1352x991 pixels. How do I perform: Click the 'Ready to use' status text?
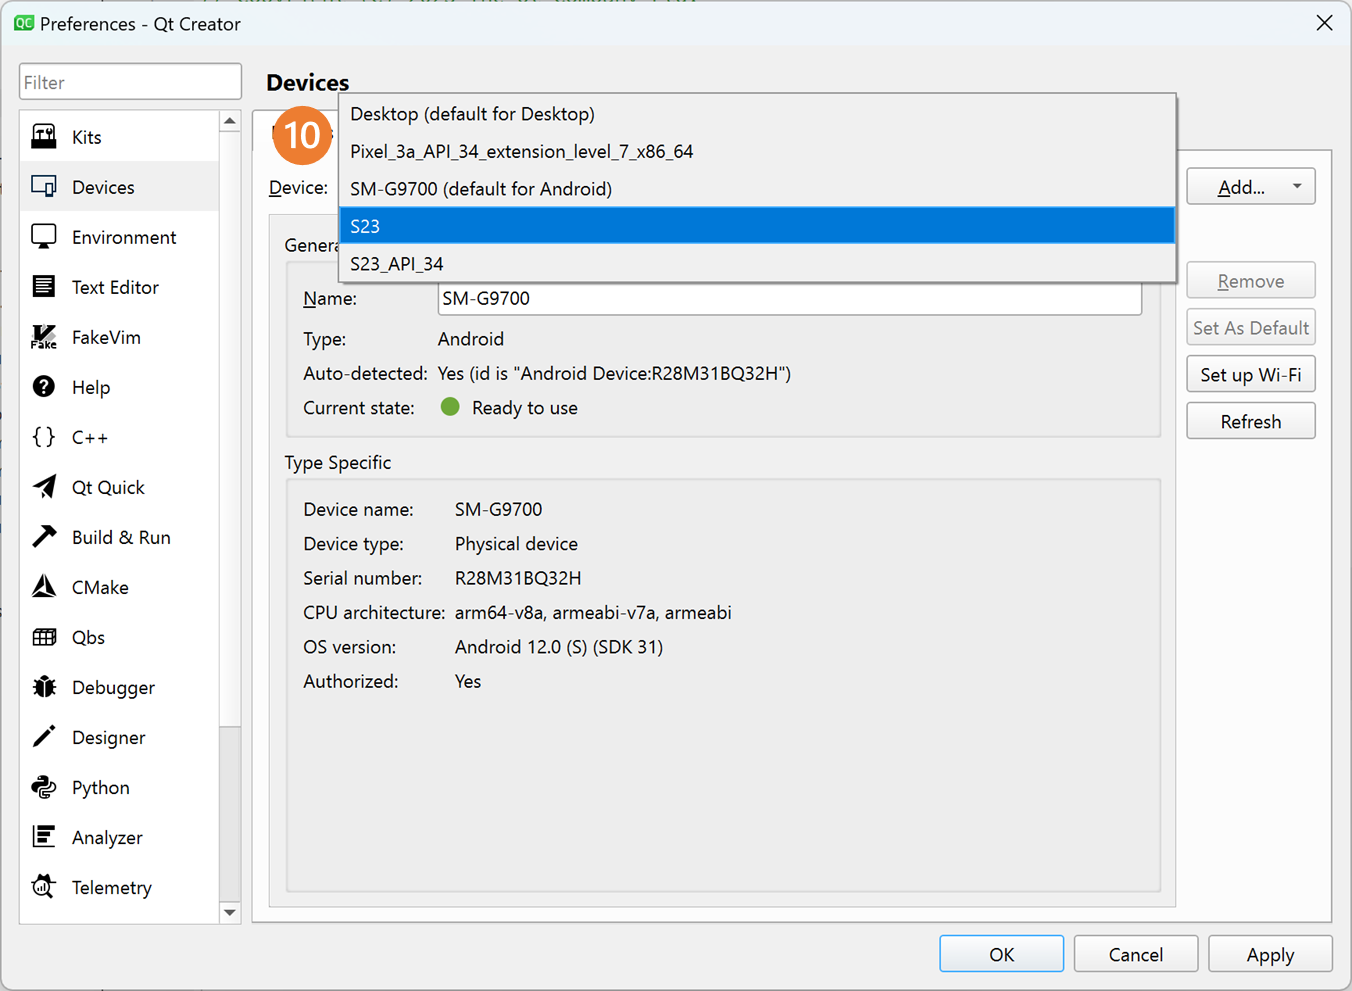525,408
